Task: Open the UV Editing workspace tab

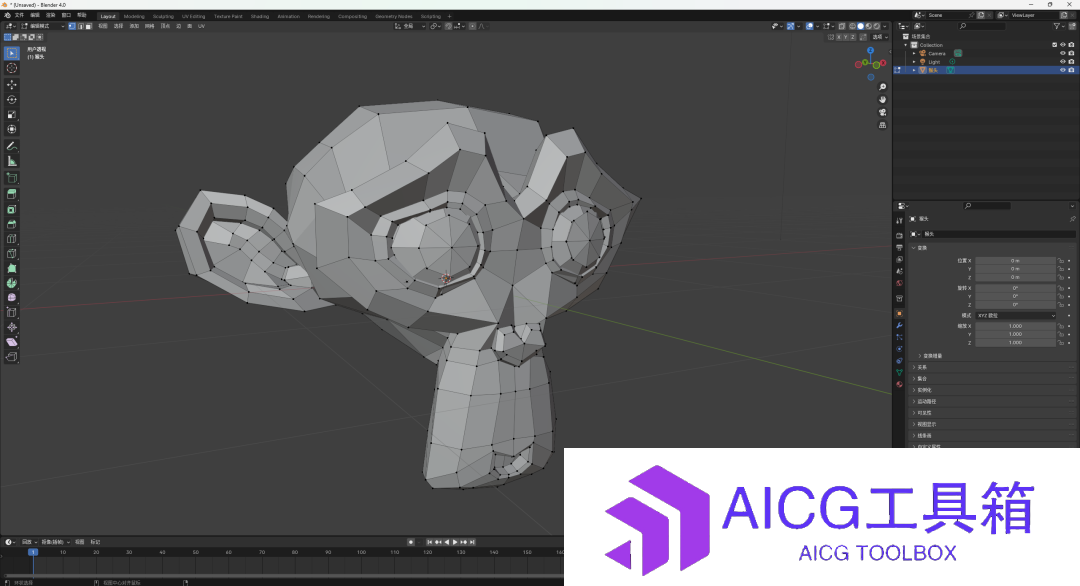Action: [x=194, y=17]
